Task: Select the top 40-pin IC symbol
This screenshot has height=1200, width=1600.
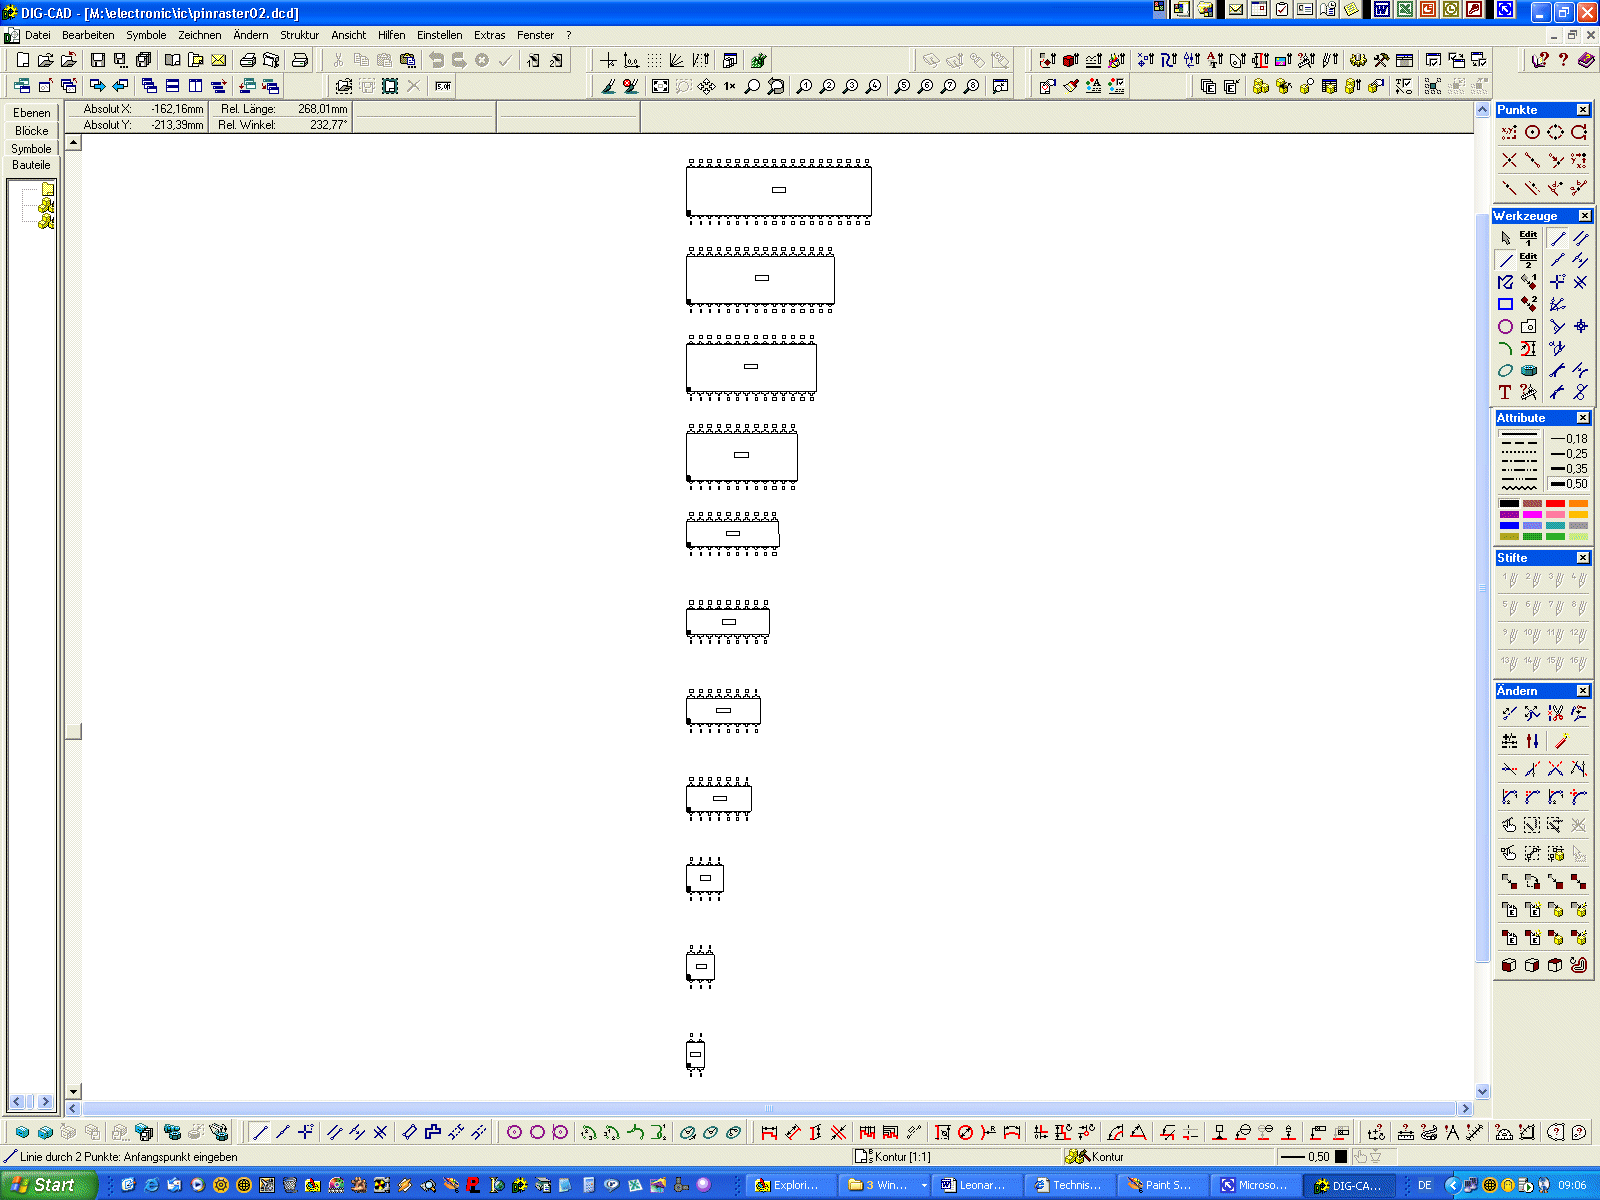Action: pyautogui.click(x=779, y=191)
